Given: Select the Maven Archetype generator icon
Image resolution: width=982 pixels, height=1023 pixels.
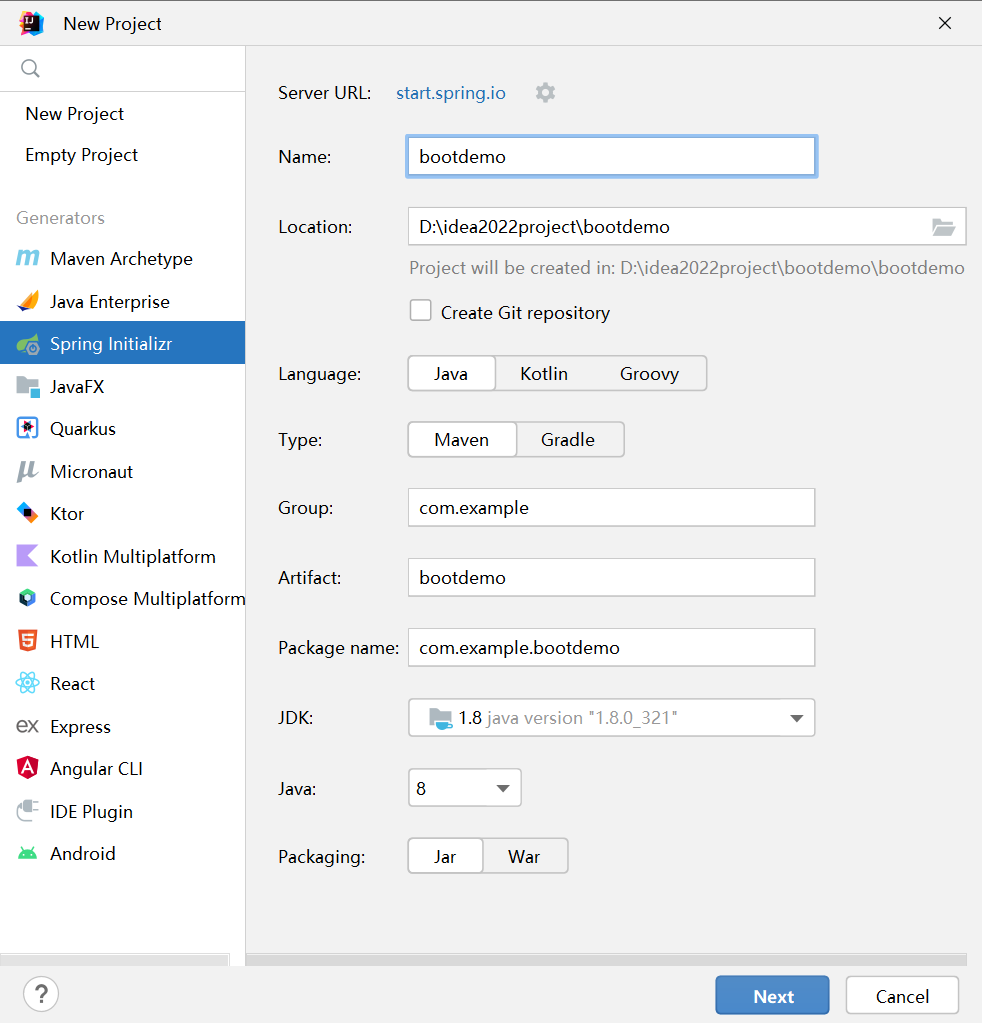Looking at the screenshot, I should pos(27,258).
